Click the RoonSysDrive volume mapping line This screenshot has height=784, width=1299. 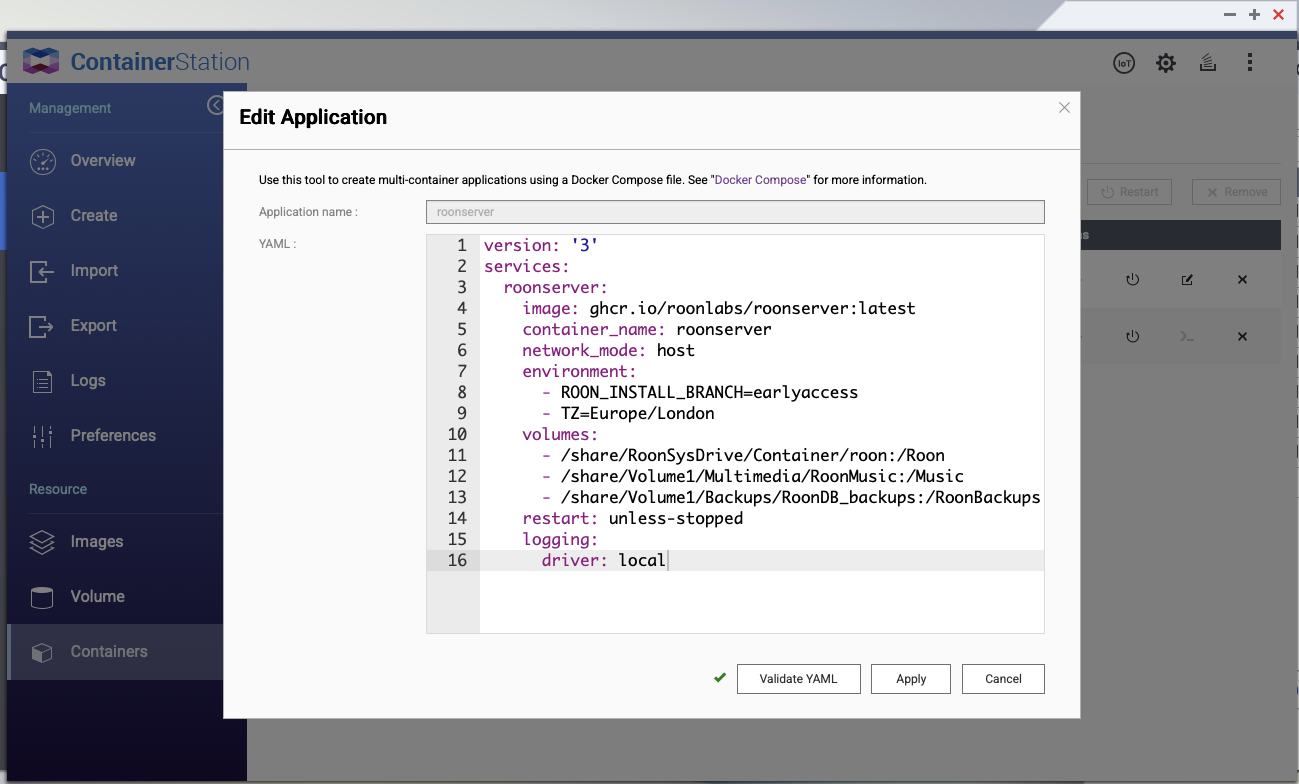743,455
